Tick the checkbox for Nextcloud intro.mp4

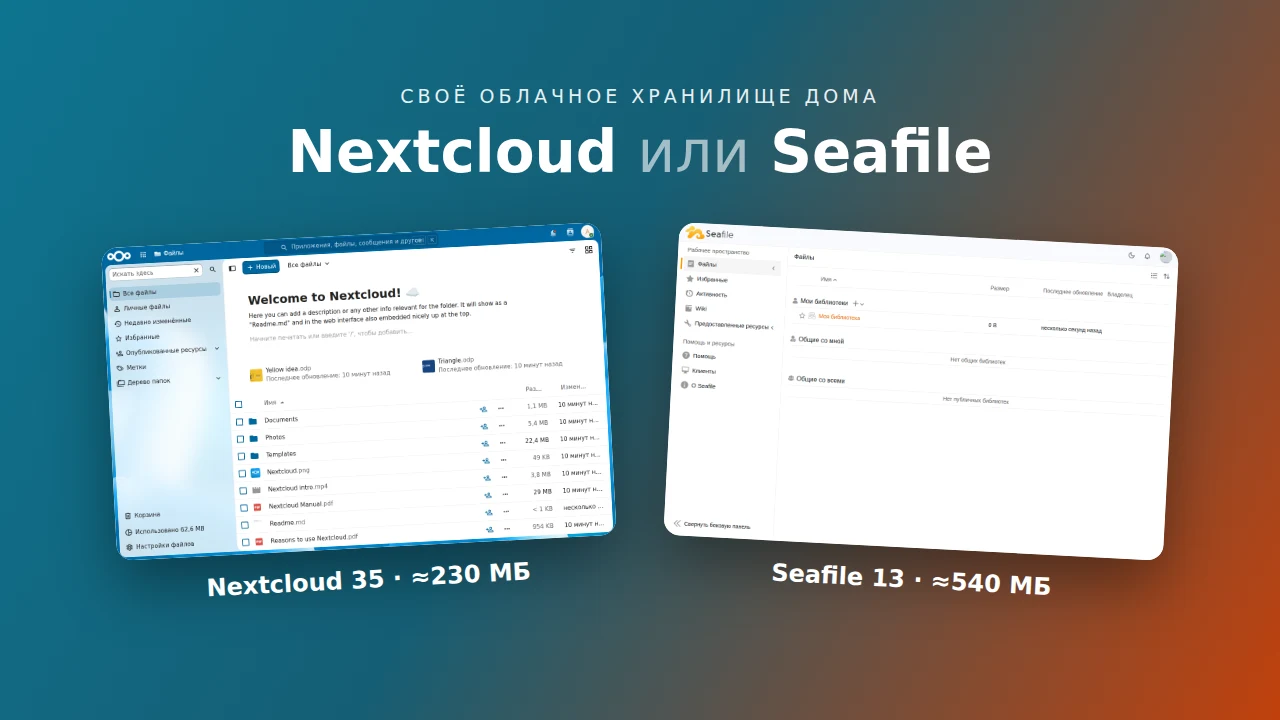243,491
